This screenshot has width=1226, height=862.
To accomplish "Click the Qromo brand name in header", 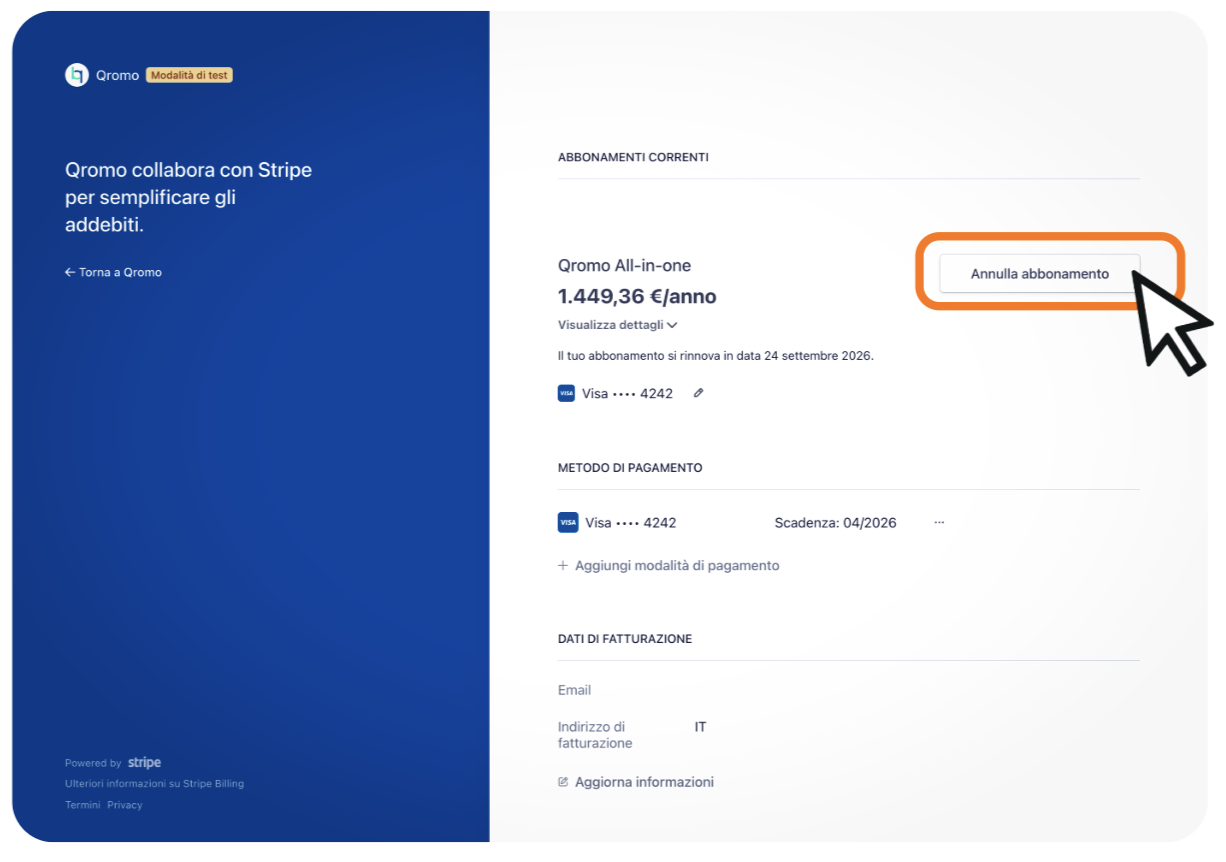I will pos(118,75).
